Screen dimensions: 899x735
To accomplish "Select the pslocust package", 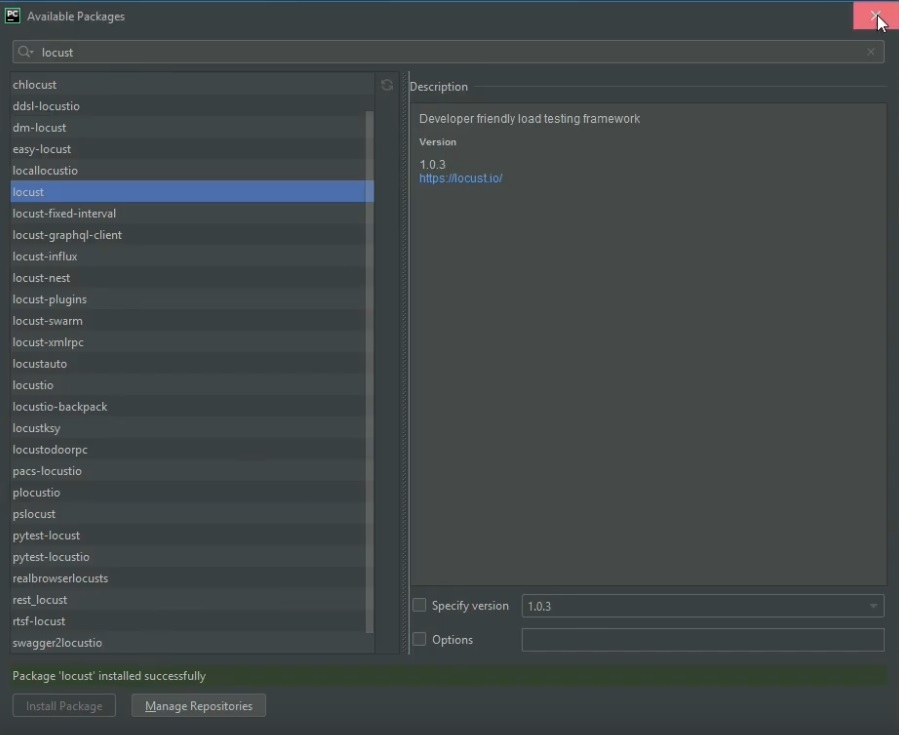I will (192, 514).
